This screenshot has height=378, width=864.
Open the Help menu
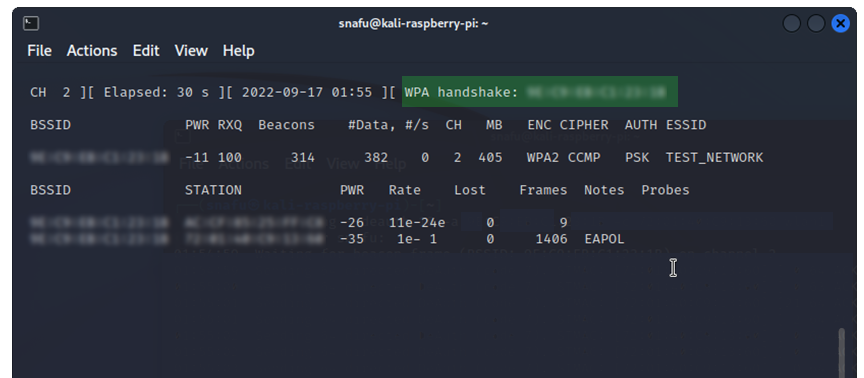tap(239, 51)
